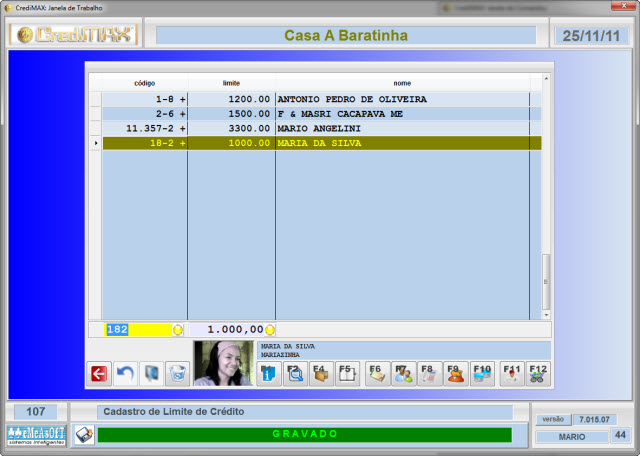Click the customer photo thumbnail
Image resolution: width=640 pixels, height=456 pixels.
(x=222, y=364)
